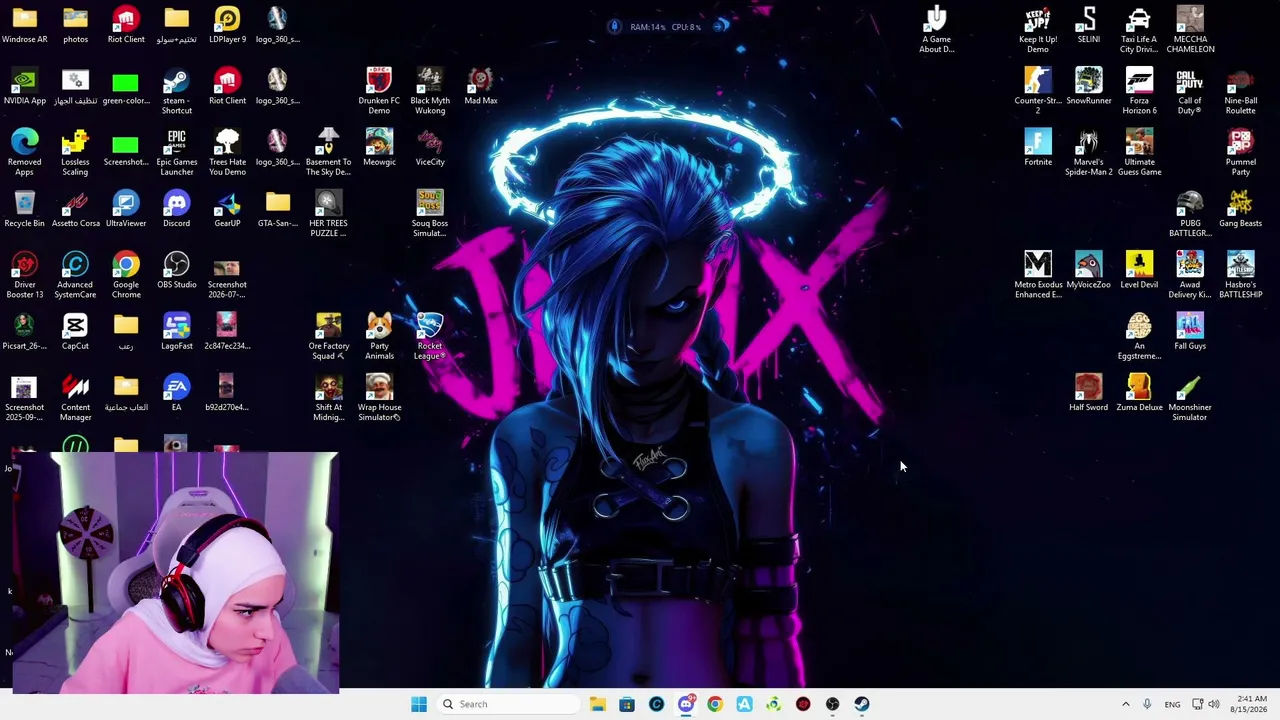Switch to Steam in the taskbar
This screenshot has width=1280, height=720.
[x=862, y=704]
